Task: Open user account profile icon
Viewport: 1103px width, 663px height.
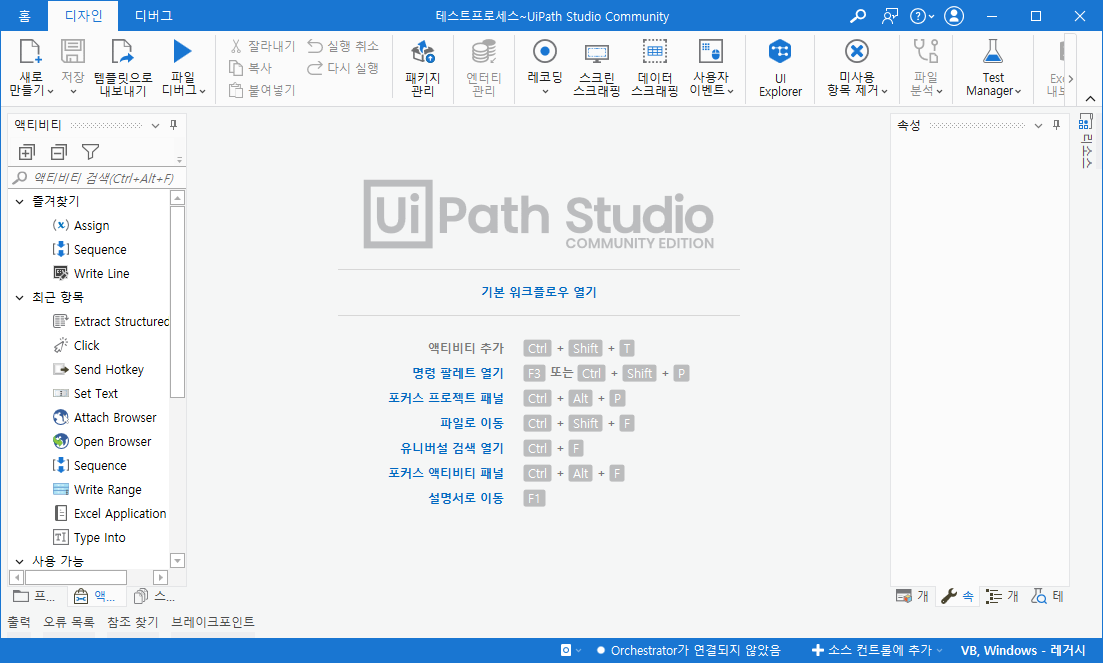Action: pyautogui.click(x=954, y=16)
